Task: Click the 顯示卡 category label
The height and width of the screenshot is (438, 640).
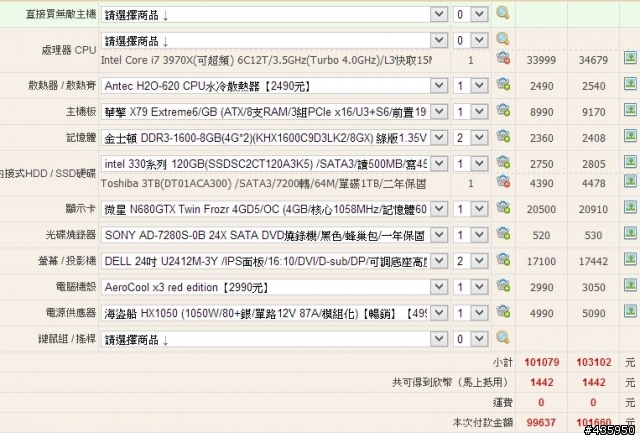Action: [80, 209]
